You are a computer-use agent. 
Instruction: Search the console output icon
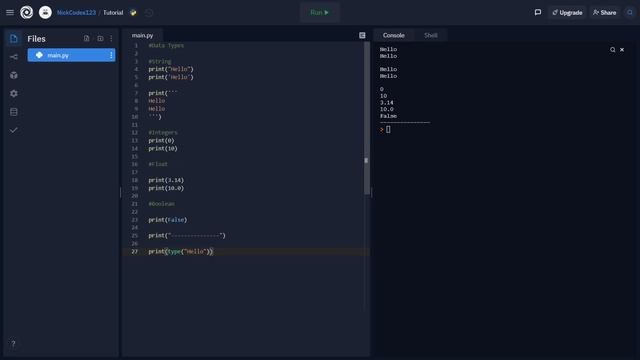pos(613,50)
